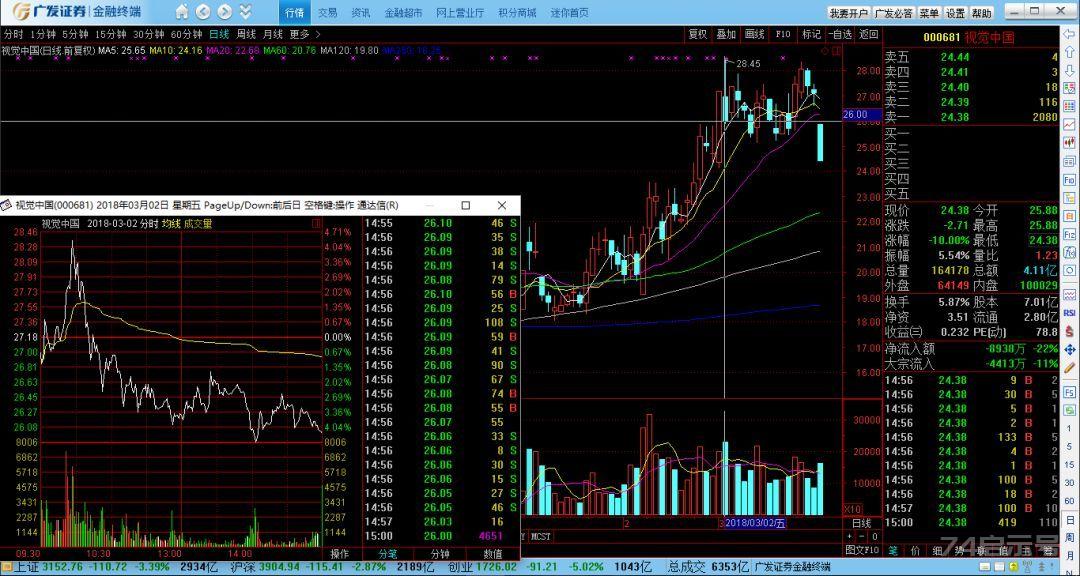Viewport: 1080px width, 576px height.
Task: Select the 5分钟 chart period
Action: pos(75,34)
